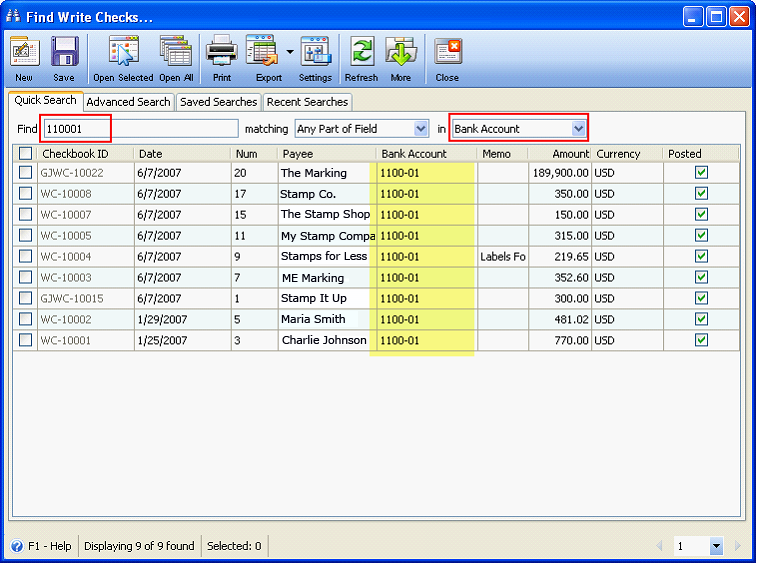The image size is (757, 564).
Task: Click Open All toolbar icon
Action: click(176, 51)
